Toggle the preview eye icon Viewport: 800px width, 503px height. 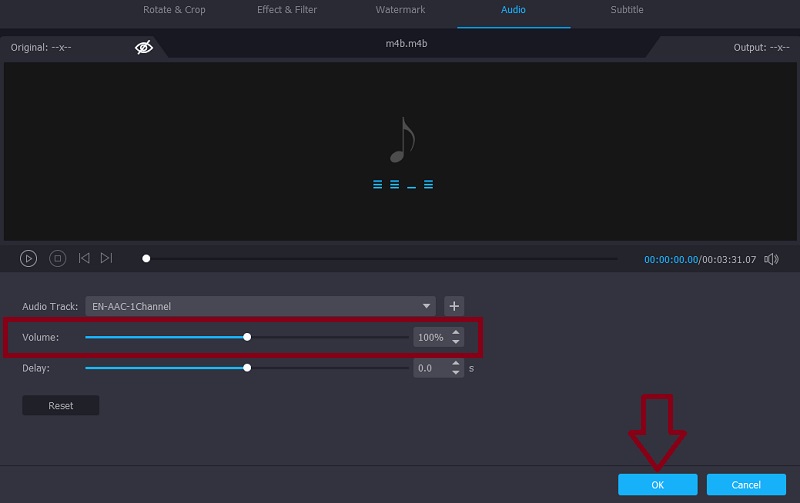point(144,47)
